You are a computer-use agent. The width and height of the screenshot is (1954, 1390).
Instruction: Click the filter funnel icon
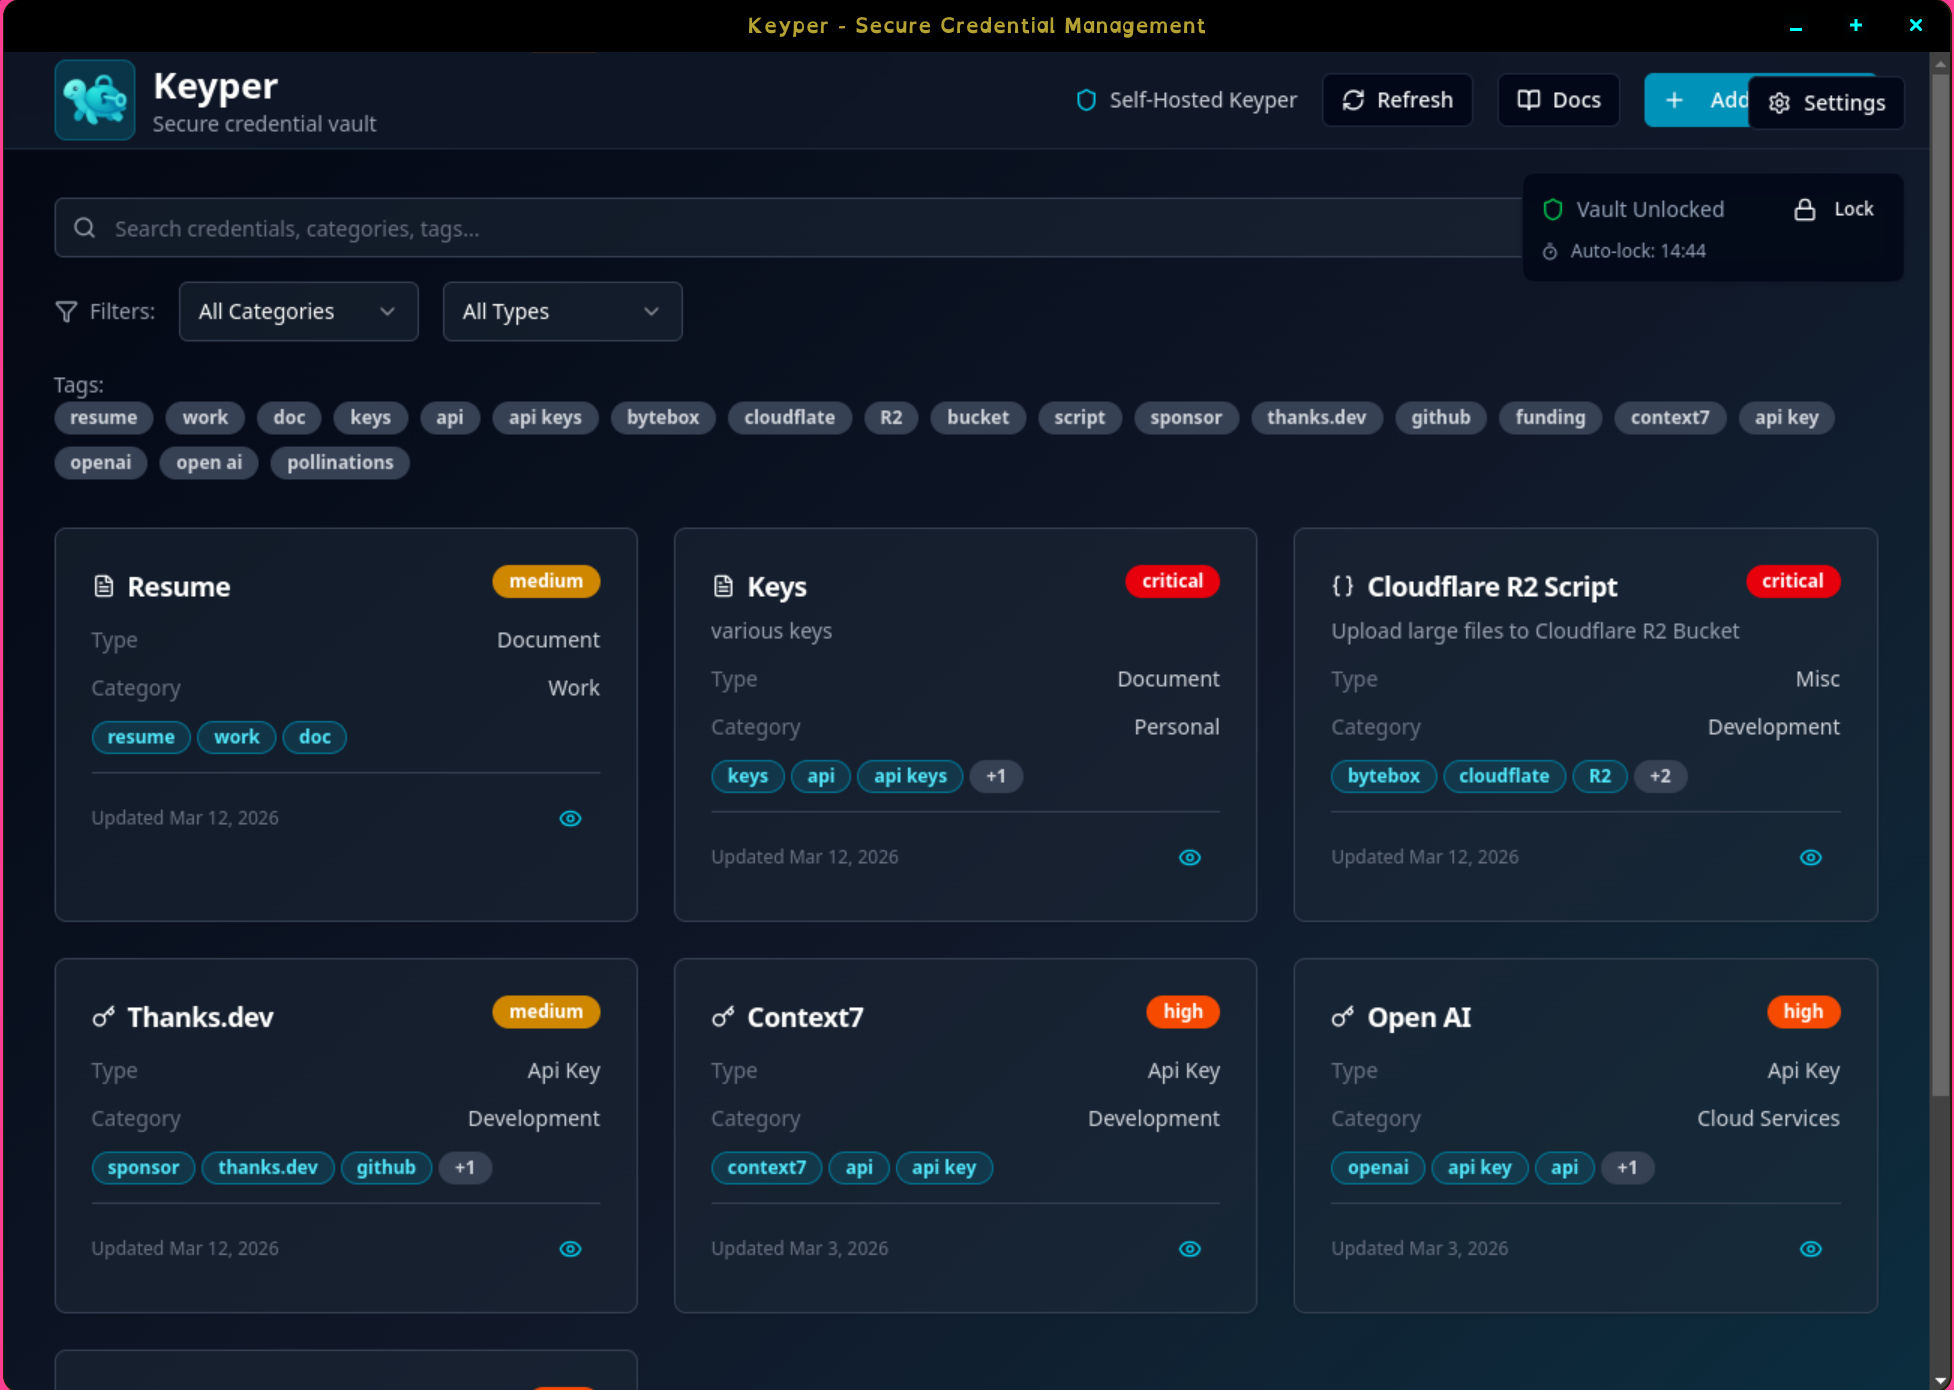[65, 311]
